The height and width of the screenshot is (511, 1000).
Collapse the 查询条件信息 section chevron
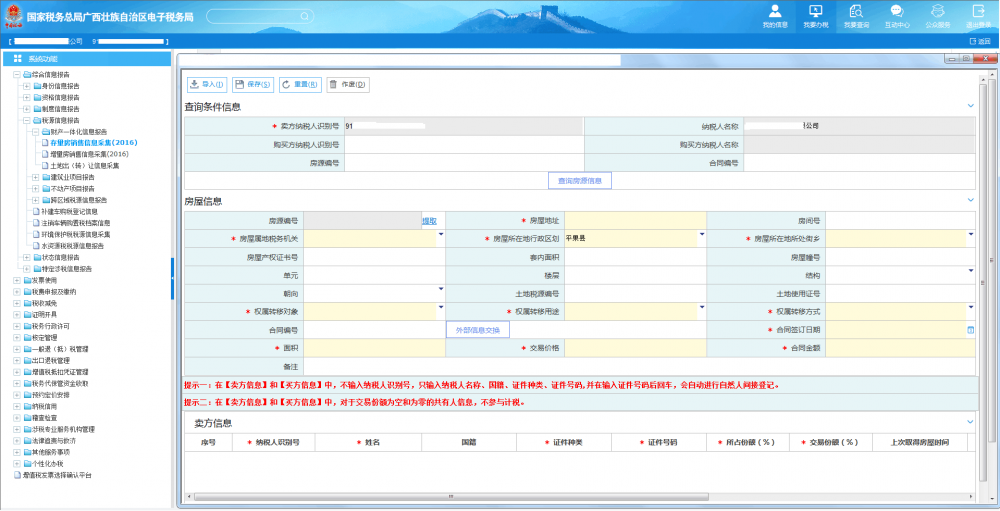tap(969, 106)
